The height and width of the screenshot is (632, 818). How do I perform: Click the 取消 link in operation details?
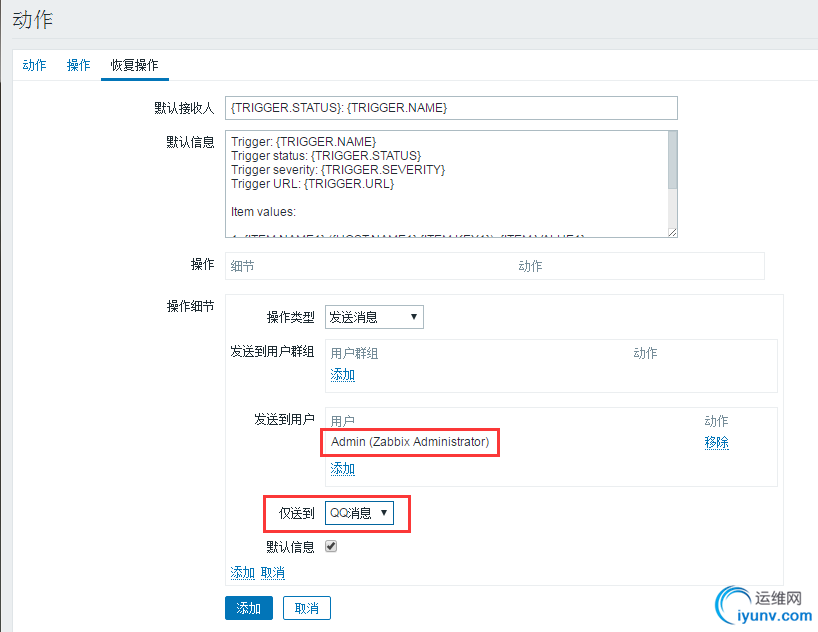[273, 573]
